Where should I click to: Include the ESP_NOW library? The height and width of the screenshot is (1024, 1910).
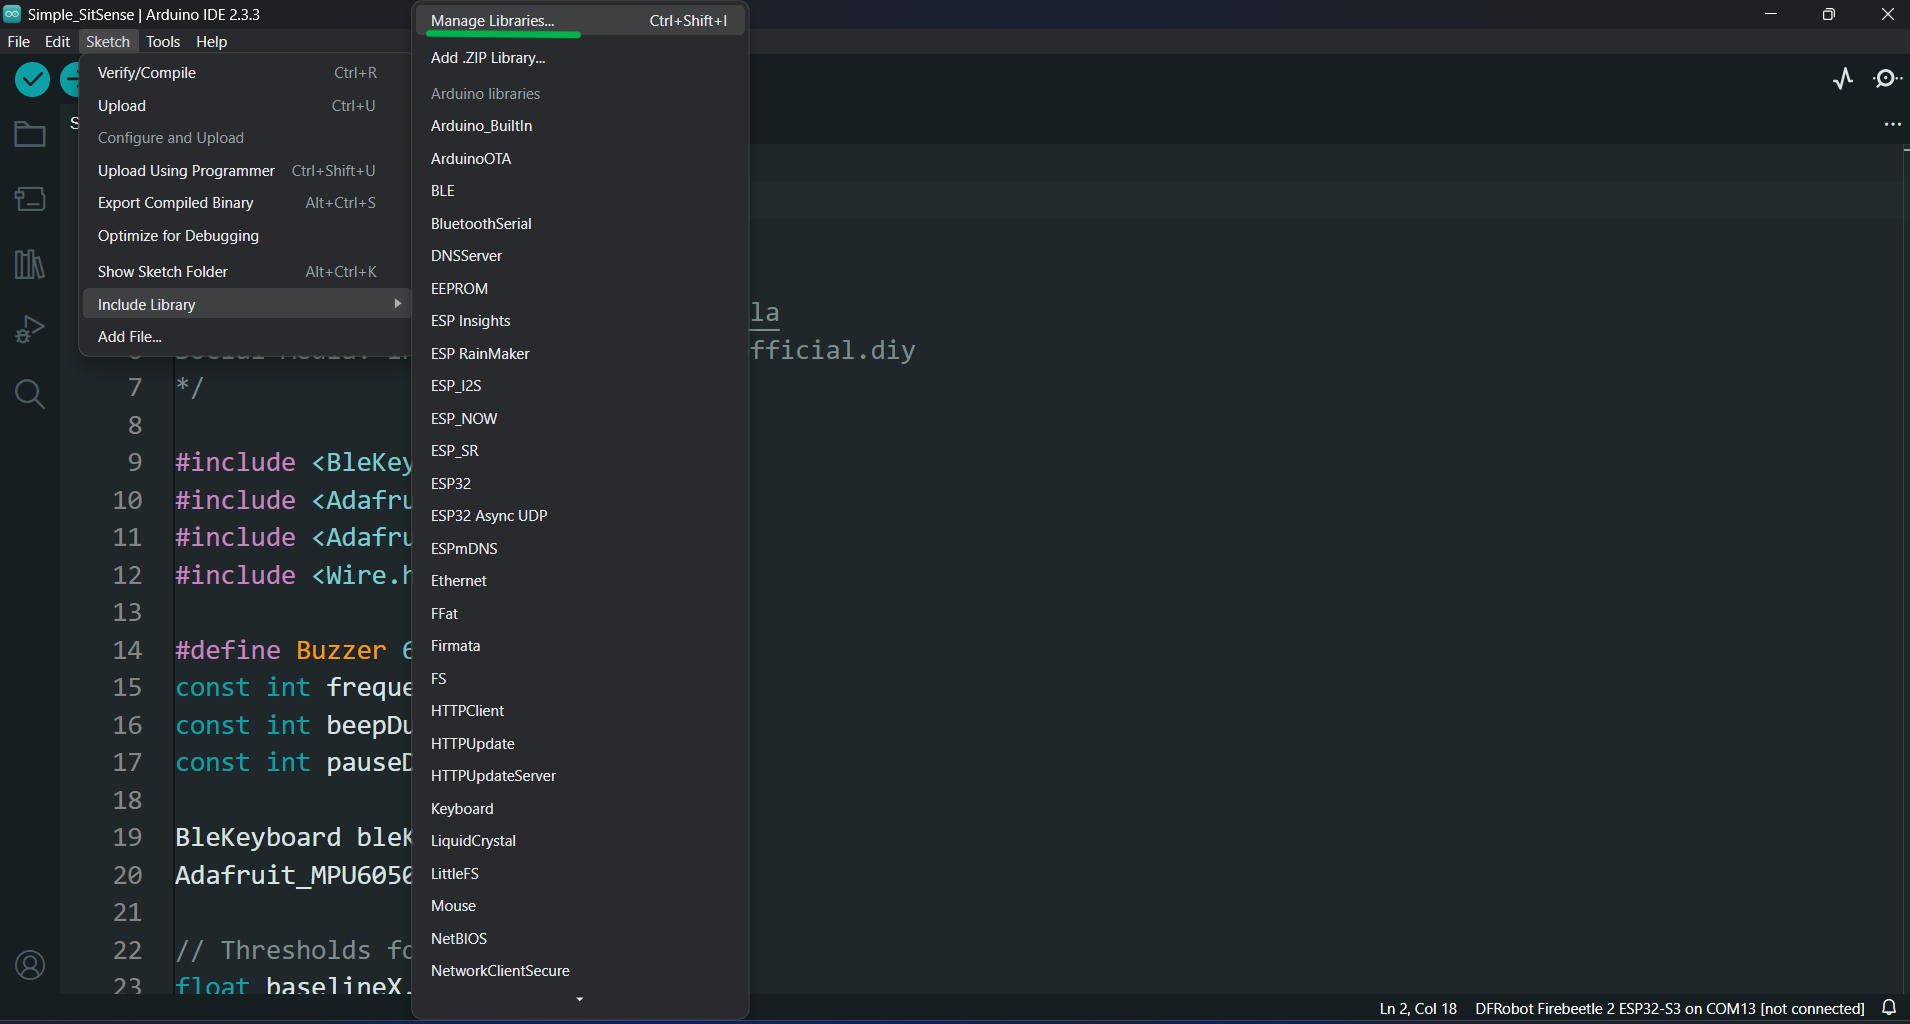[x=580, y=419]
